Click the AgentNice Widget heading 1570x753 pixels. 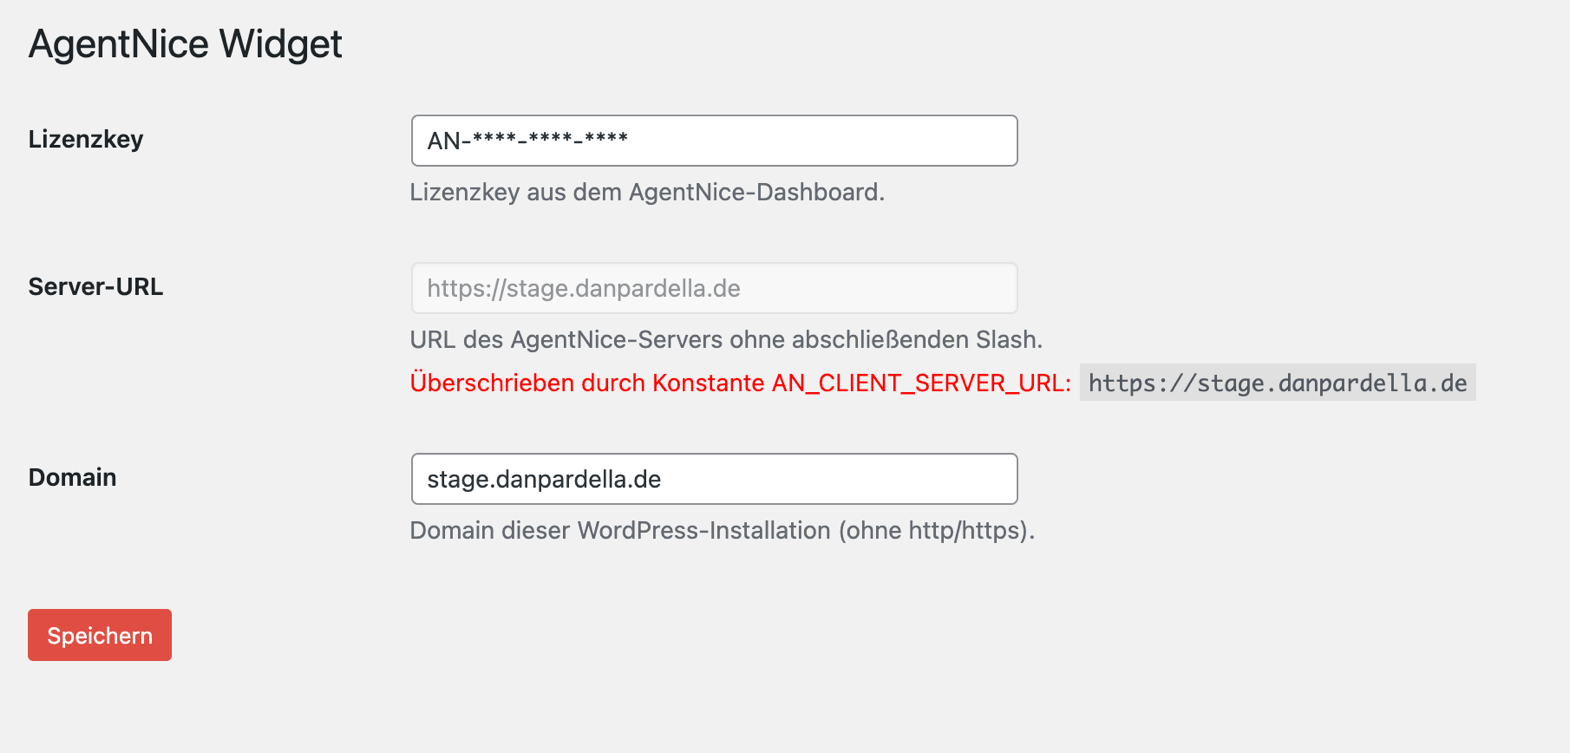pyautogui.click(x=185, y=44)
